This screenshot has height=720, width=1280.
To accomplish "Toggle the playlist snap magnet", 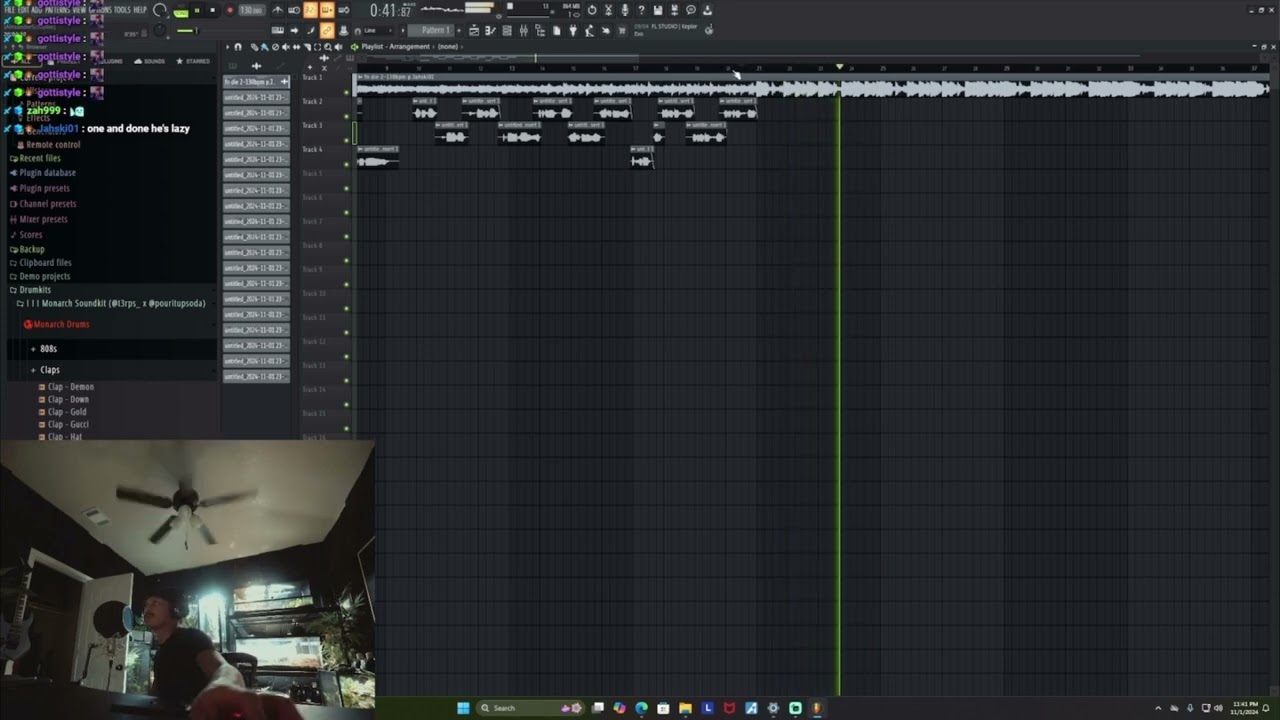I will pyautogui.click(x=237, y=47).
